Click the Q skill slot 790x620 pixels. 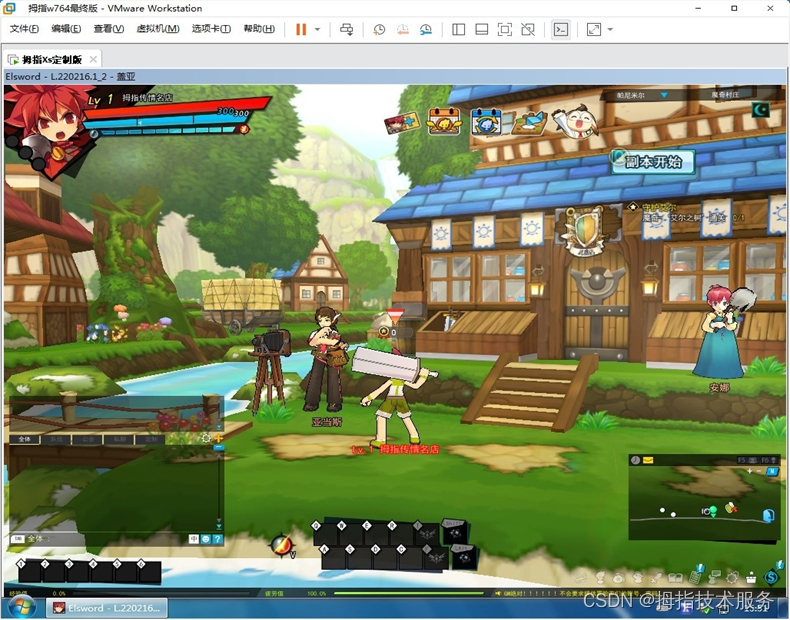pyautogui.click(x=325, y=534)
